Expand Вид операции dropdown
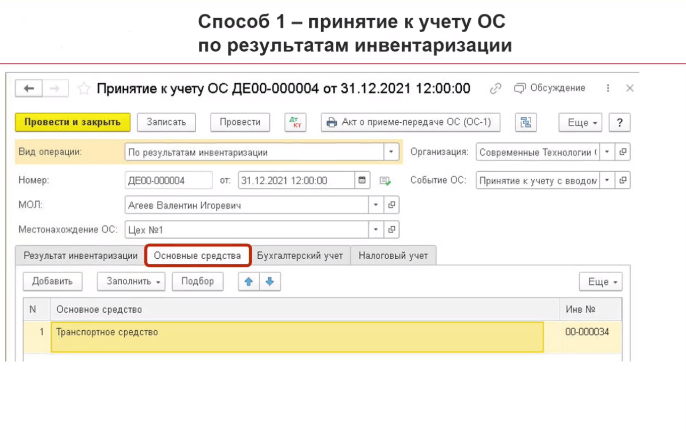686x432 pixels. click(x=391, y=153)
